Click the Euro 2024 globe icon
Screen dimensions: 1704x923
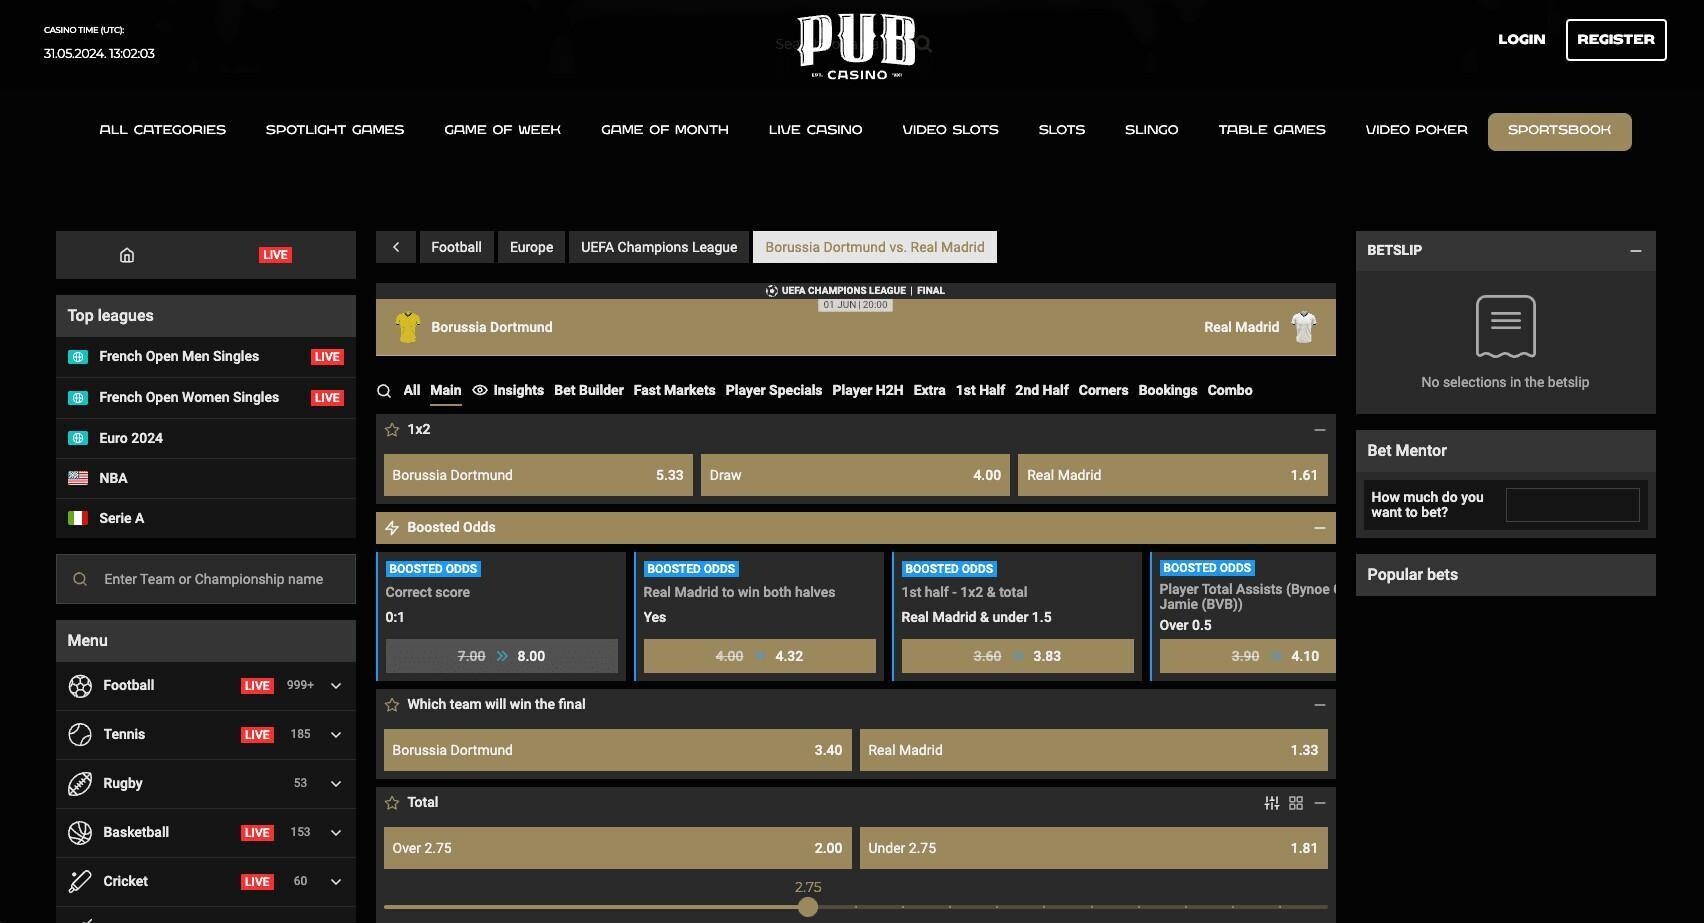[x=78, y=438]
